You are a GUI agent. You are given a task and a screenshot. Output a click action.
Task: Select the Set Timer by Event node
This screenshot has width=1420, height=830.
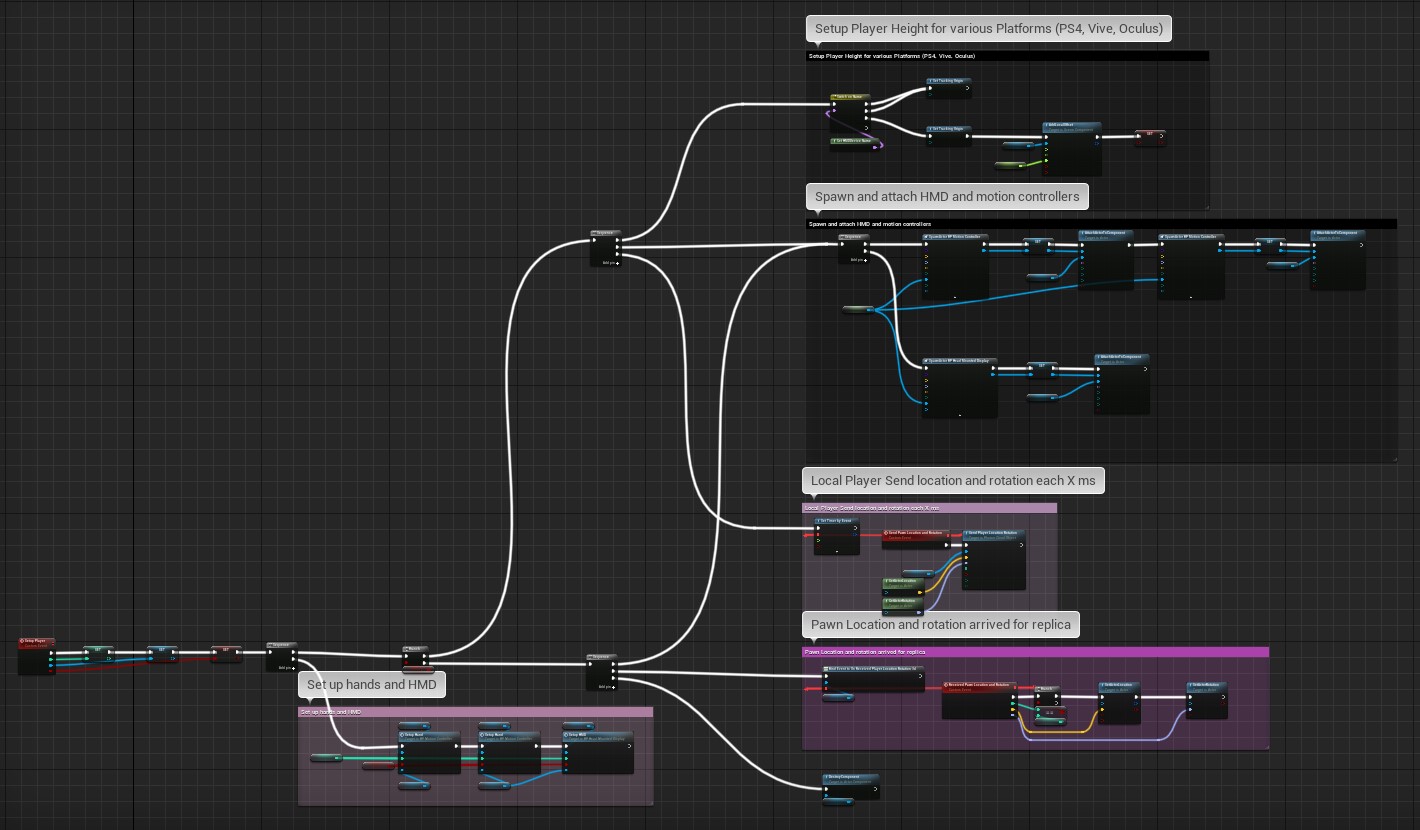[x=836, y=536]
